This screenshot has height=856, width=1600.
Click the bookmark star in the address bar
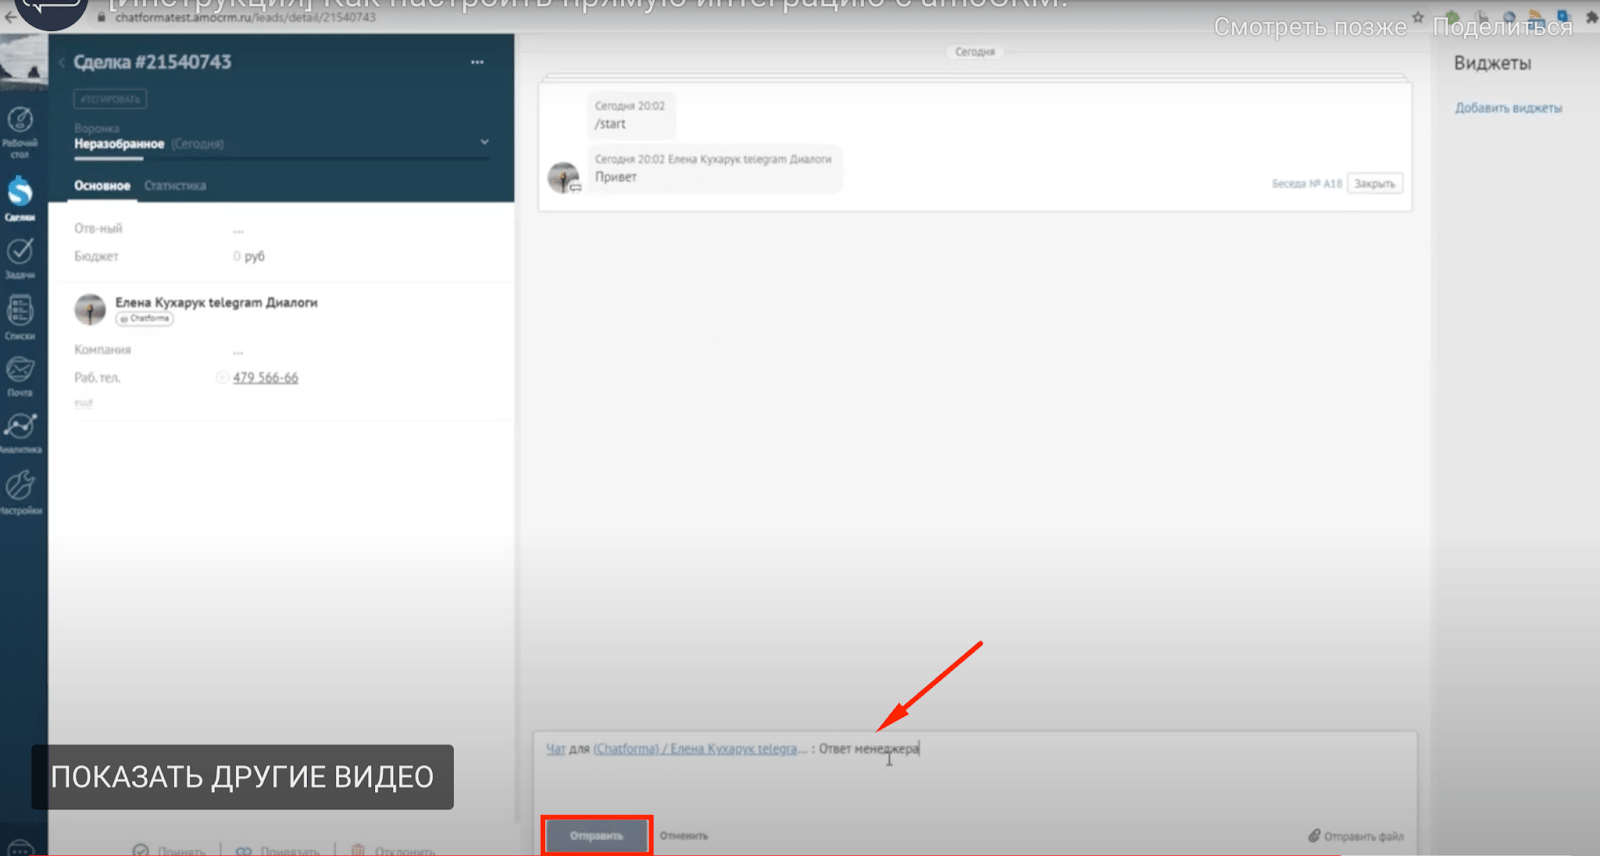[x=1418, y=17]
